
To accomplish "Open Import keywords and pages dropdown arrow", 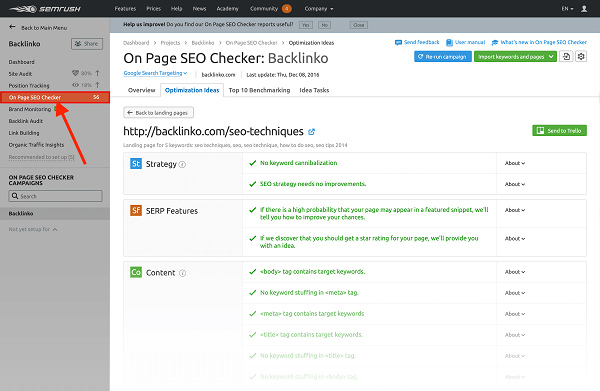I will click(551, 57).
